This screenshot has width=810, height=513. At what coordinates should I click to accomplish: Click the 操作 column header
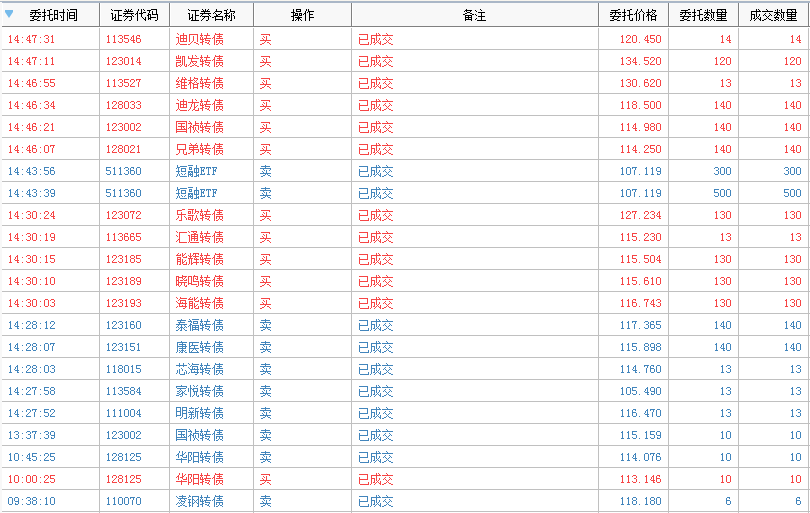click(x=302, y=15)
